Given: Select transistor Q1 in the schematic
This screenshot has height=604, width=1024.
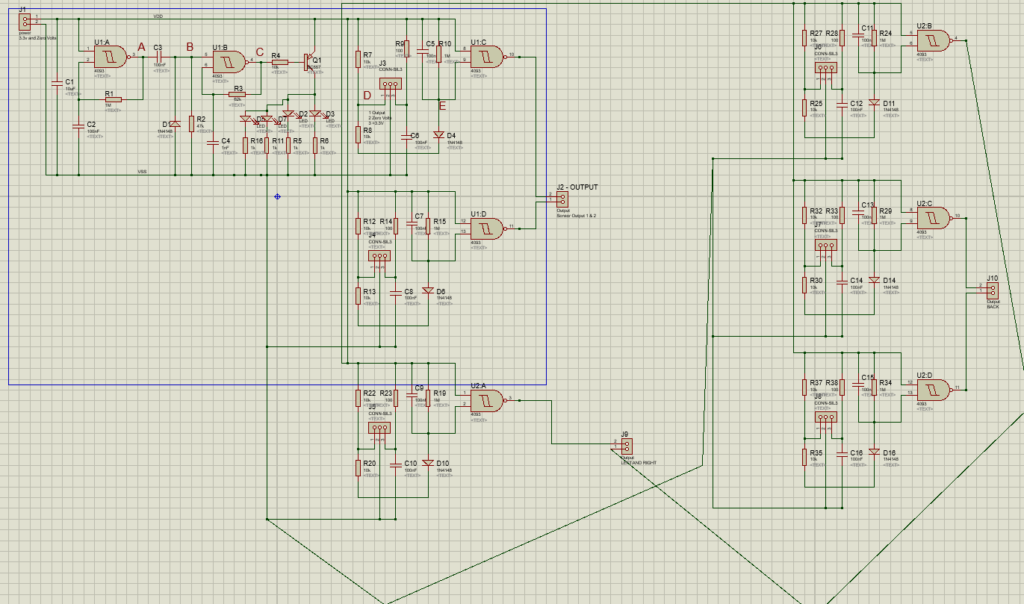Looking at the screenshot, I should pyautogui.click(x=310, y=62).
